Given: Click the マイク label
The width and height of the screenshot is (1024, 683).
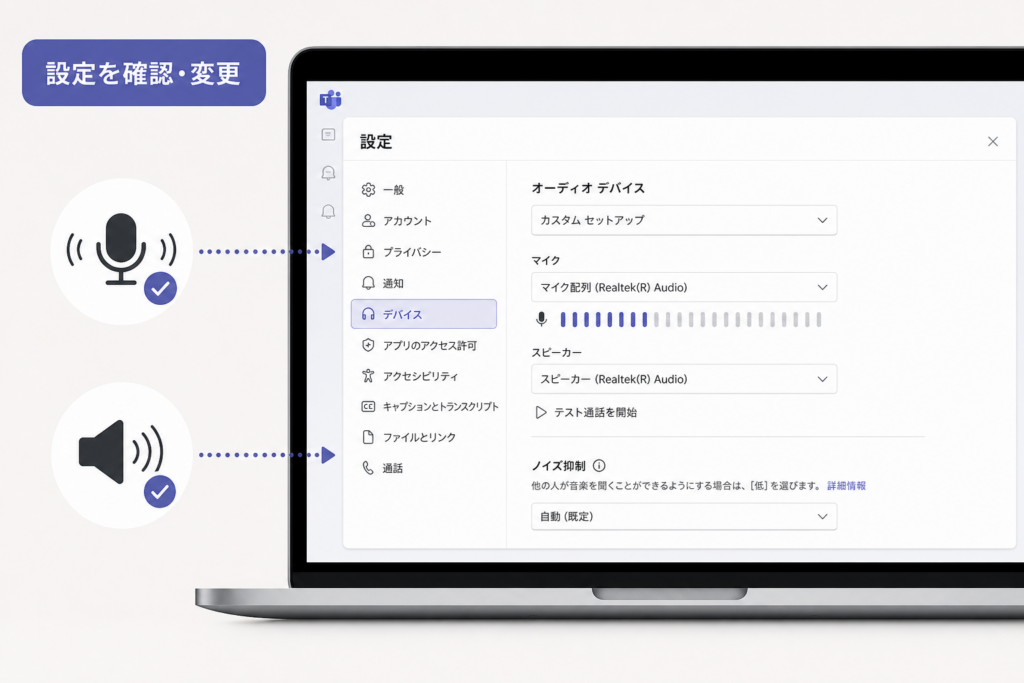Looking at the screenshot, I should pos(545,260).
